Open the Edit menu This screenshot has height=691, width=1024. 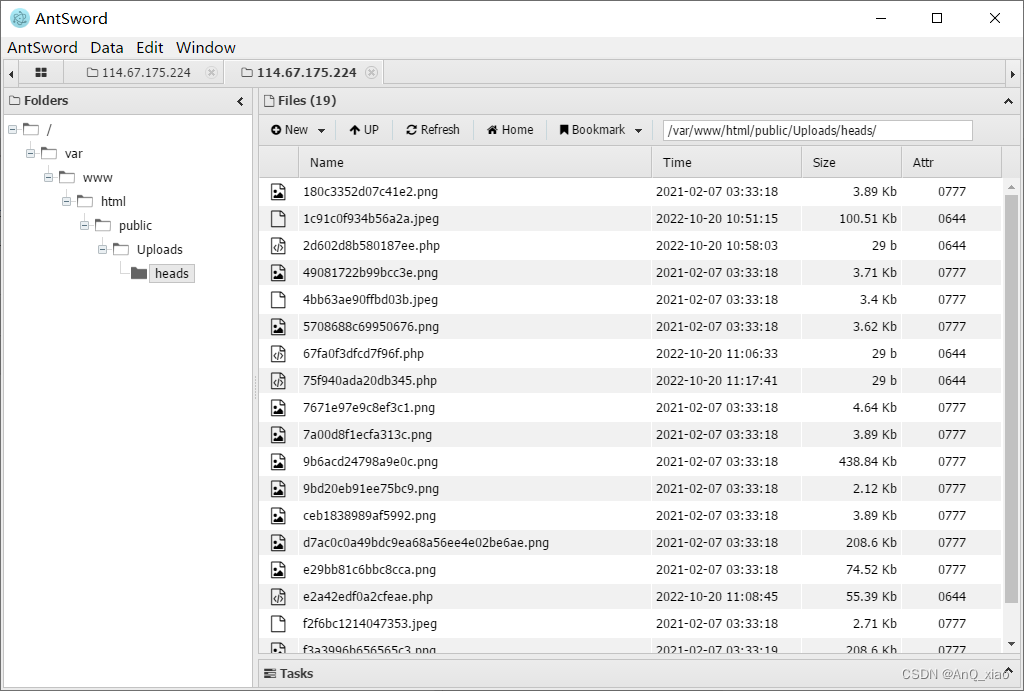point(150,48)
